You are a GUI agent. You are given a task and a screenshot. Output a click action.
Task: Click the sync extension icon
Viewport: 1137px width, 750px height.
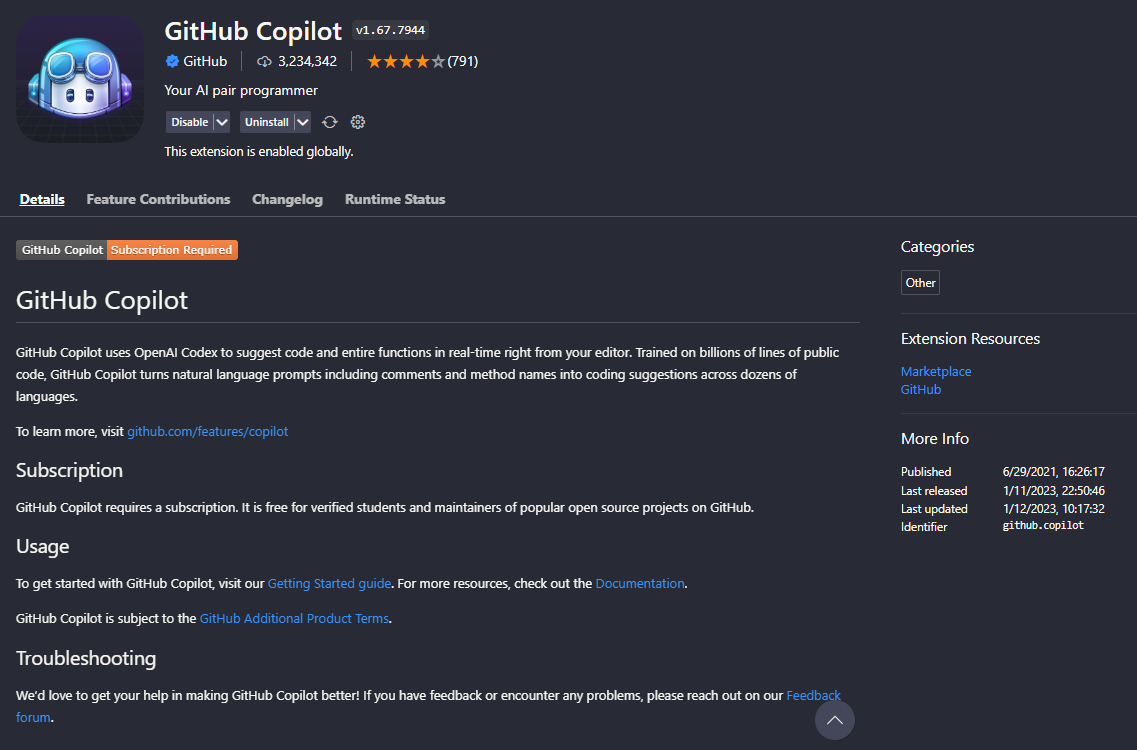click(x=330, y=122)
